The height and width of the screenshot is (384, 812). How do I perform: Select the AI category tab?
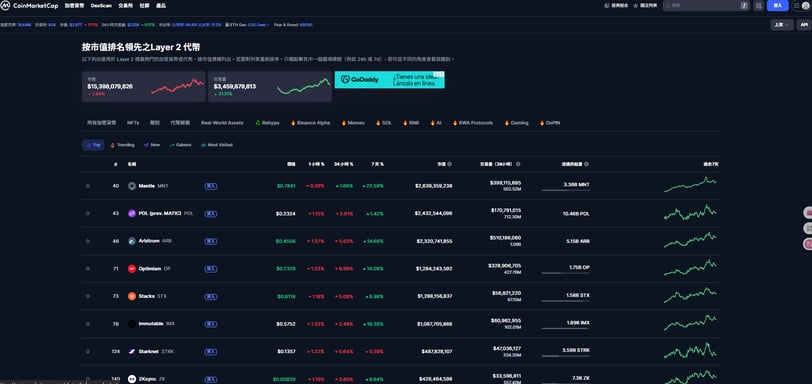coord(436,123)
